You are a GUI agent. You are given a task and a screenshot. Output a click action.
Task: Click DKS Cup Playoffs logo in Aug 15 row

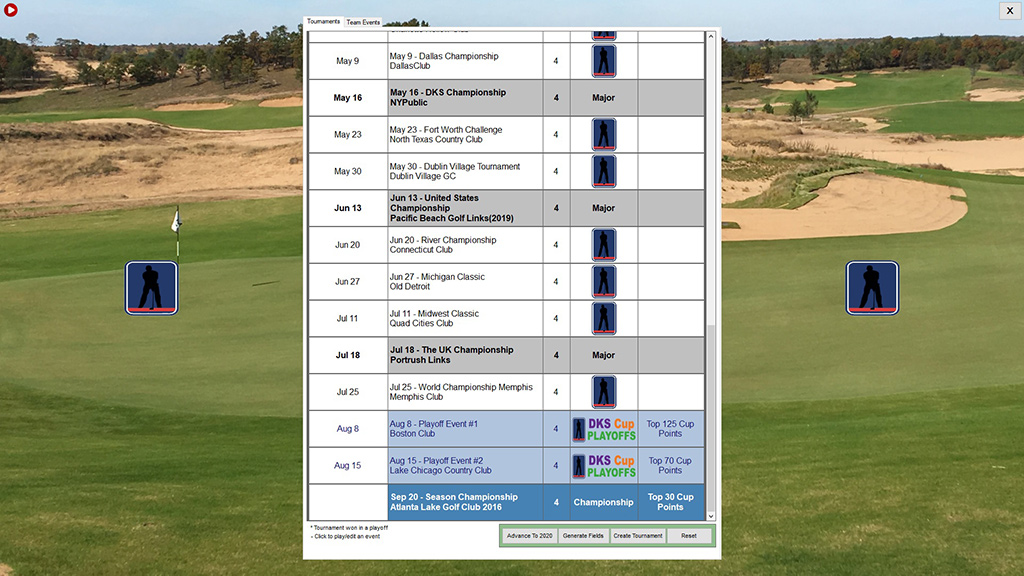coord(603,466)
